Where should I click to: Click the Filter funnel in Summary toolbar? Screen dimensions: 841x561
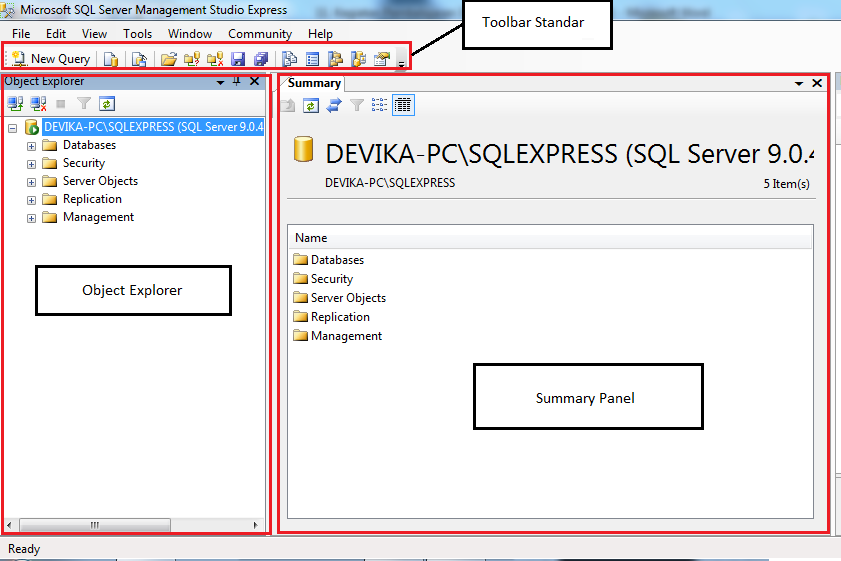click(357, 105)
